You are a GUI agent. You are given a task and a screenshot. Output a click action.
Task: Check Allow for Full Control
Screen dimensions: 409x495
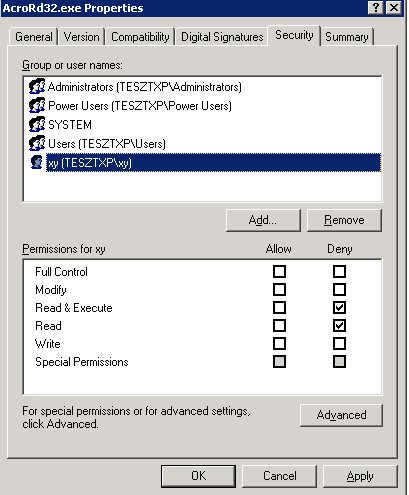[x=279, y=271]
